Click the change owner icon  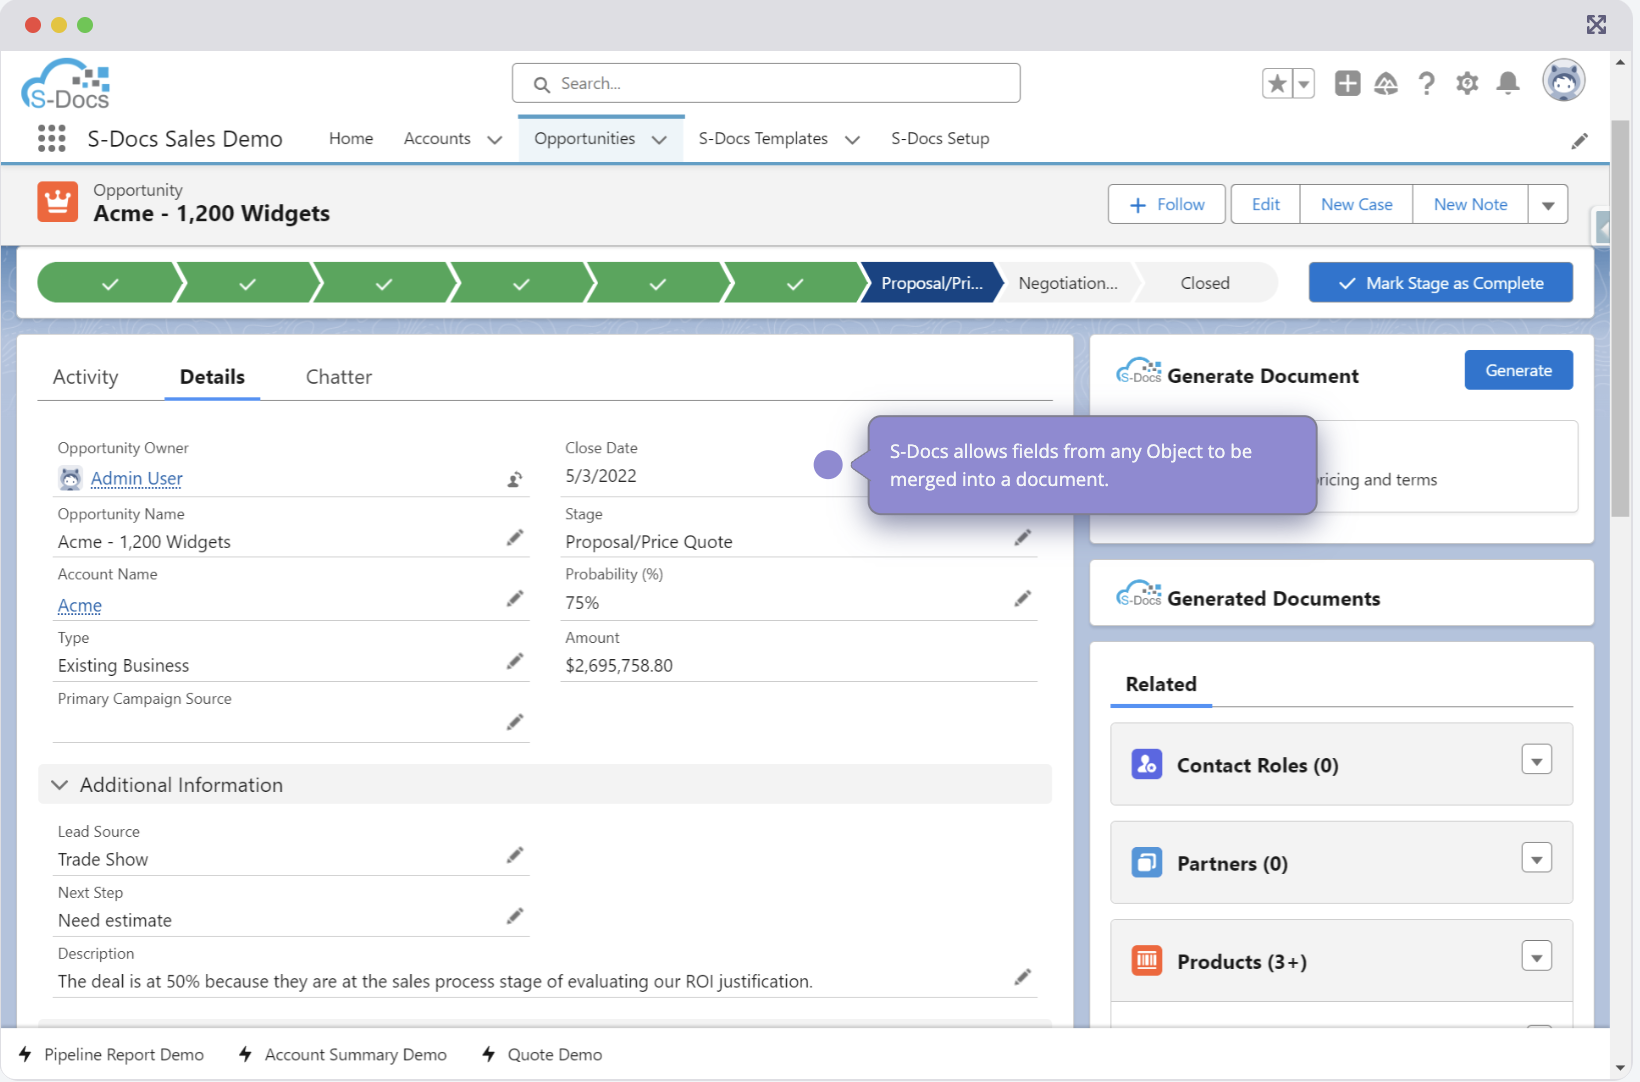[x=514, y=479]
